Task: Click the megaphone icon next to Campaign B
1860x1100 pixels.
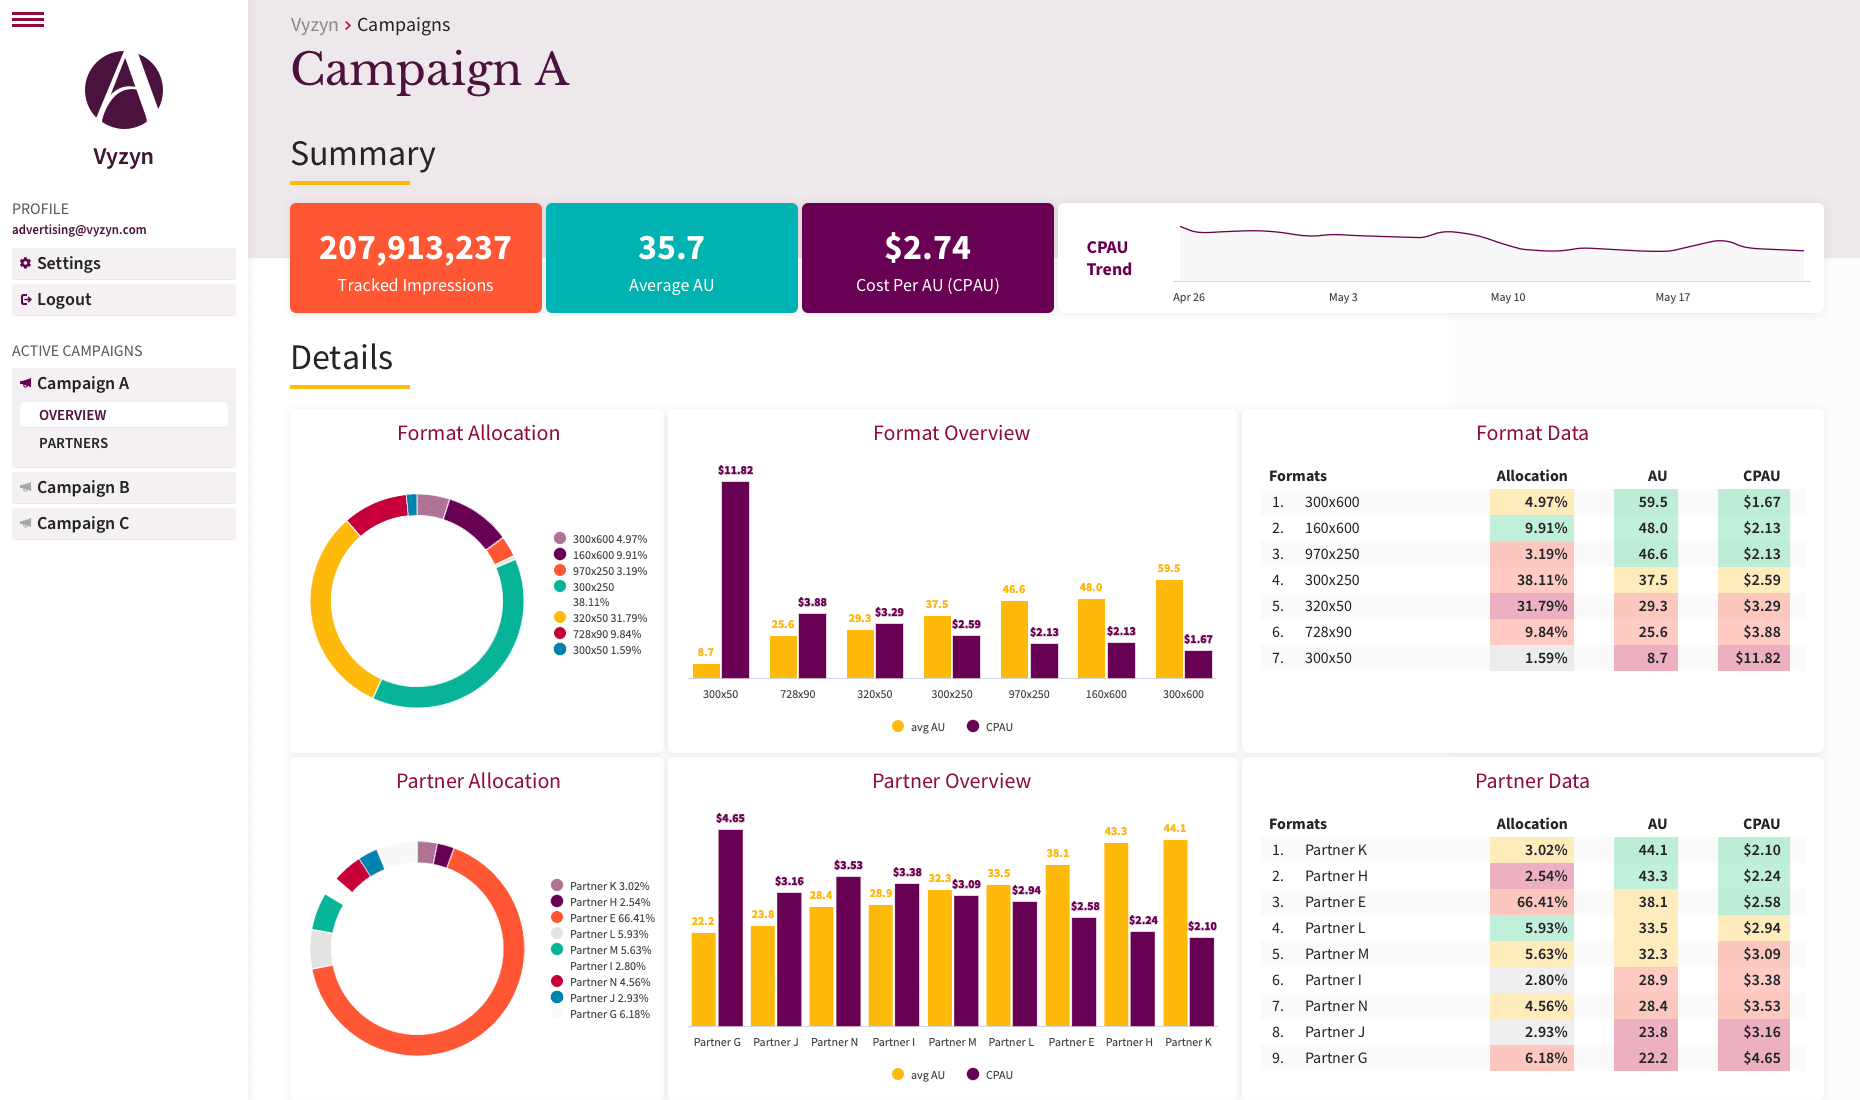Action: coord(25,487)
